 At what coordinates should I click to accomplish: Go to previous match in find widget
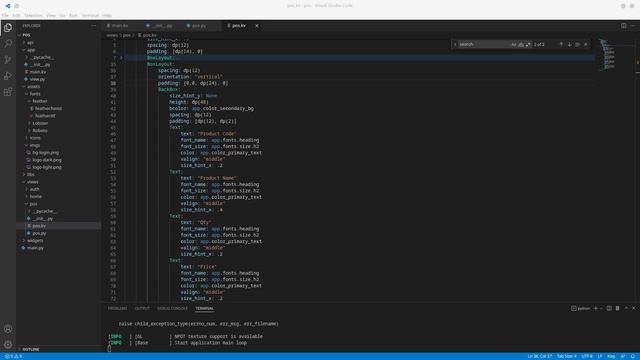(x=561, y=44)
